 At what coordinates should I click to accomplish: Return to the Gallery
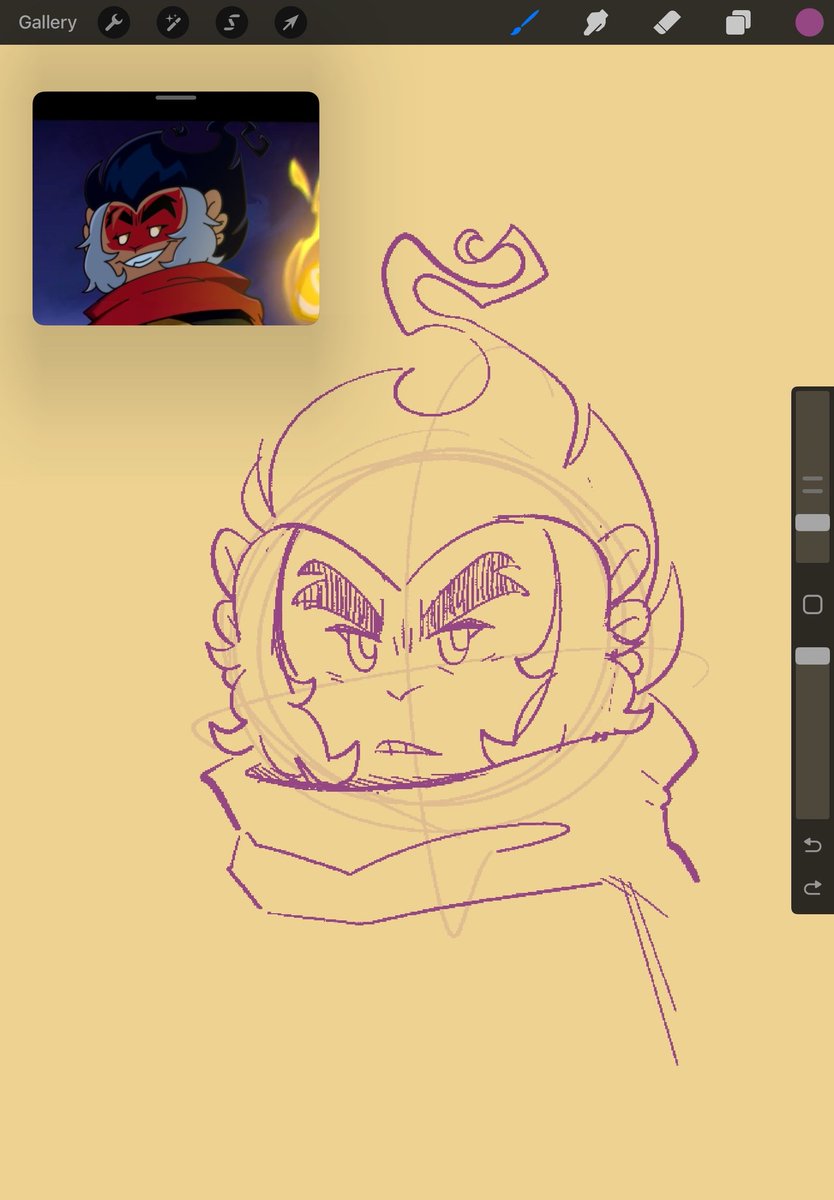pos(46,22)
